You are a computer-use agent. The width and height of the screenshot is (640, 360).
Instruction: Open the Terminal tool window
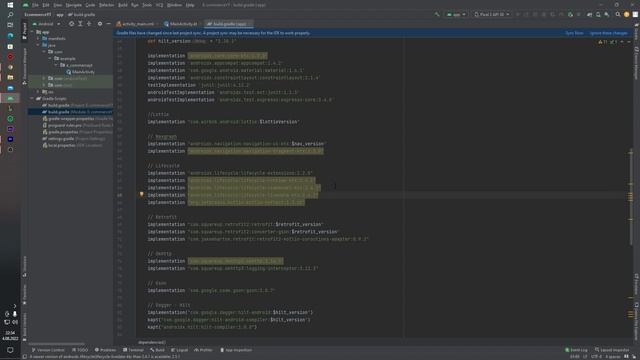133,350
